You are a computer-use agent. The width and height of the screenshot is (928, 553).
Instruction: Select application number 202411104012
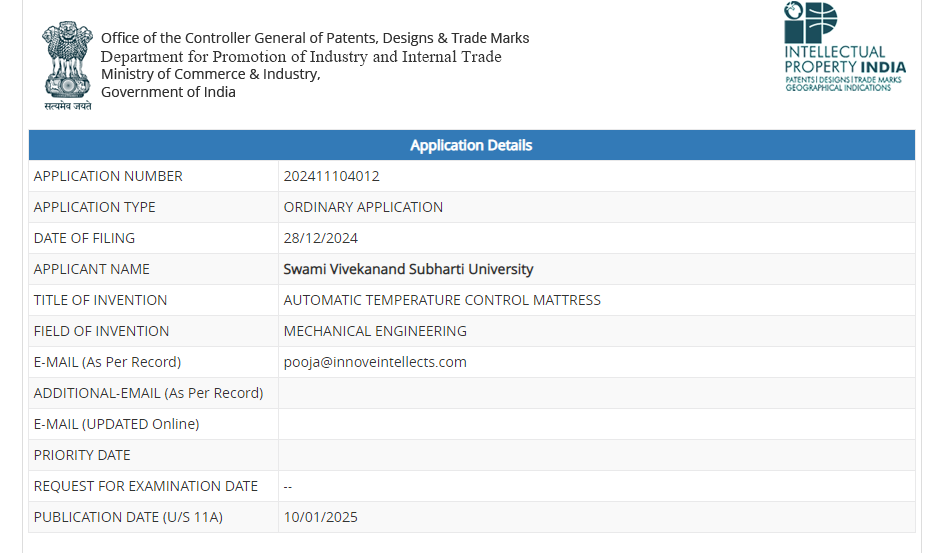pyautogui.click(x=331, y=176)
